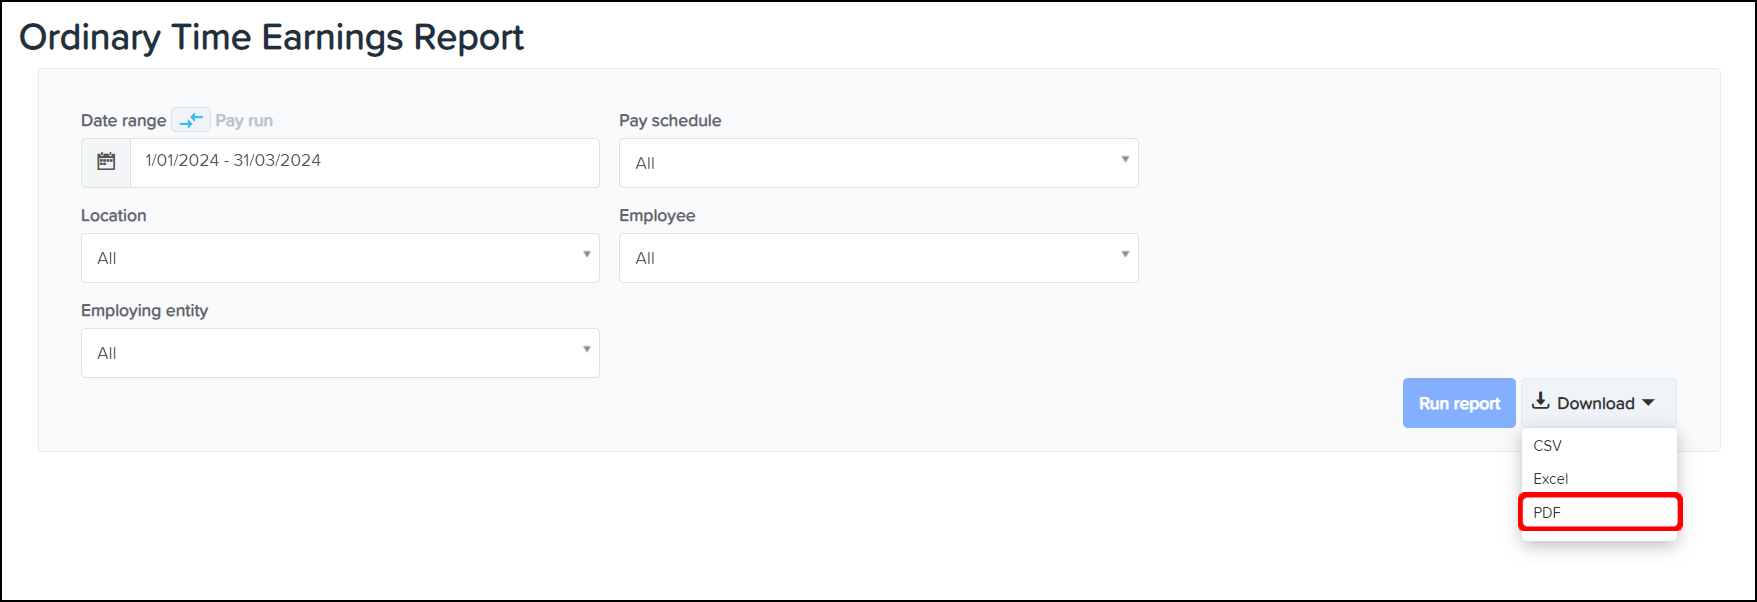Switch to the Pay run option label

(x=244, y=120)
